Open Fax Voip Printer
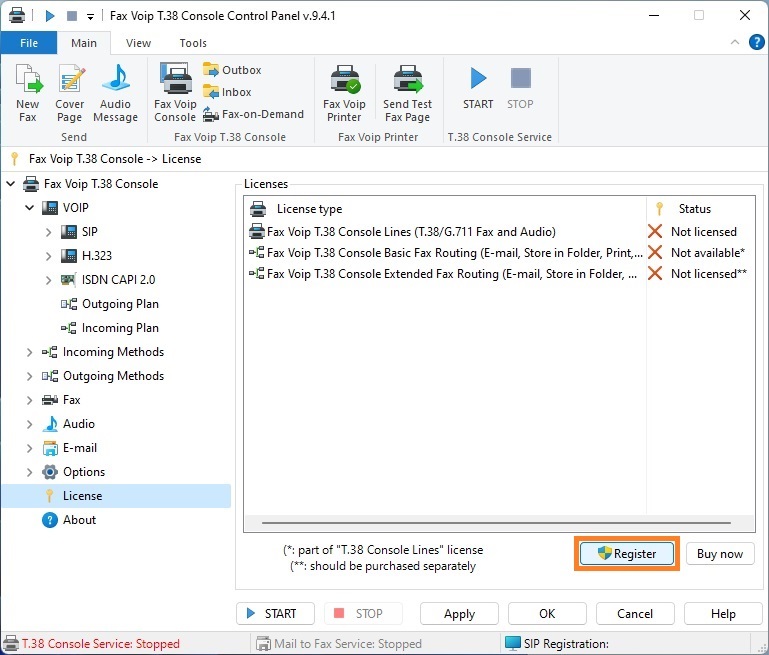Image resolution: width=769 pixels, height=655 pixels. [x=344, y=93]
